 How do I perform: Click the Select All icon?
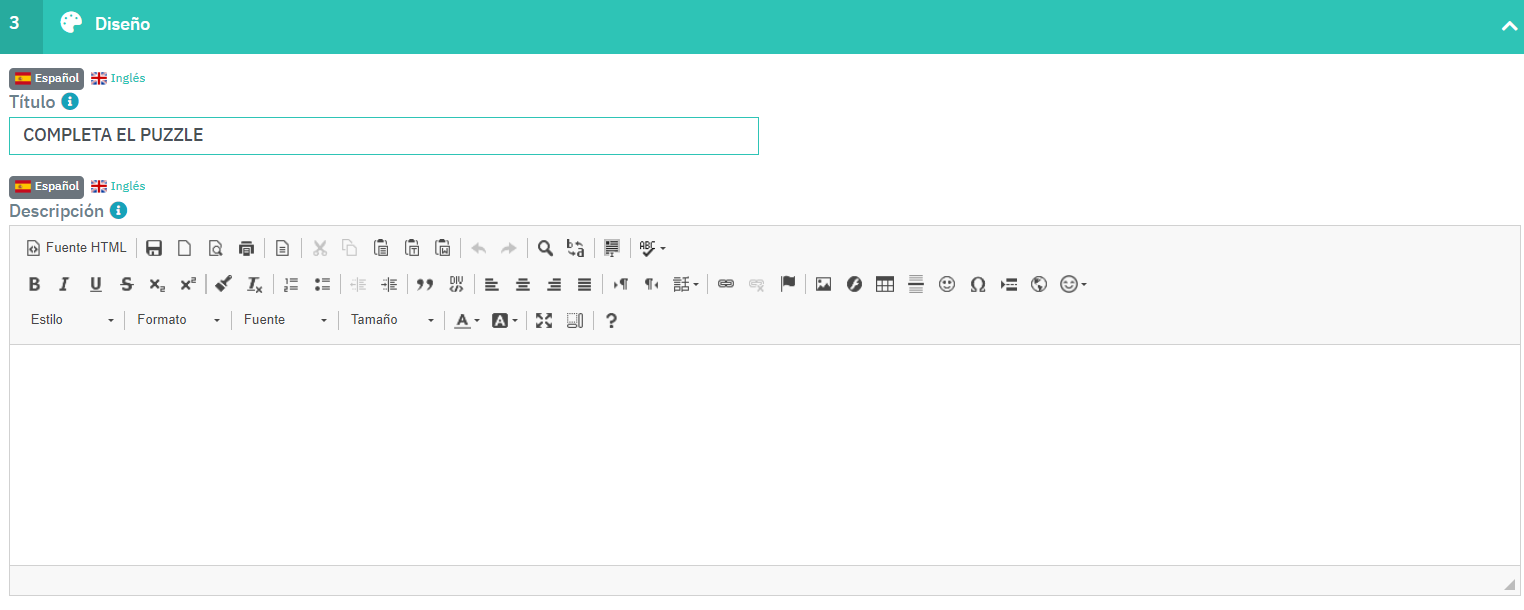(x=612, y=248)
